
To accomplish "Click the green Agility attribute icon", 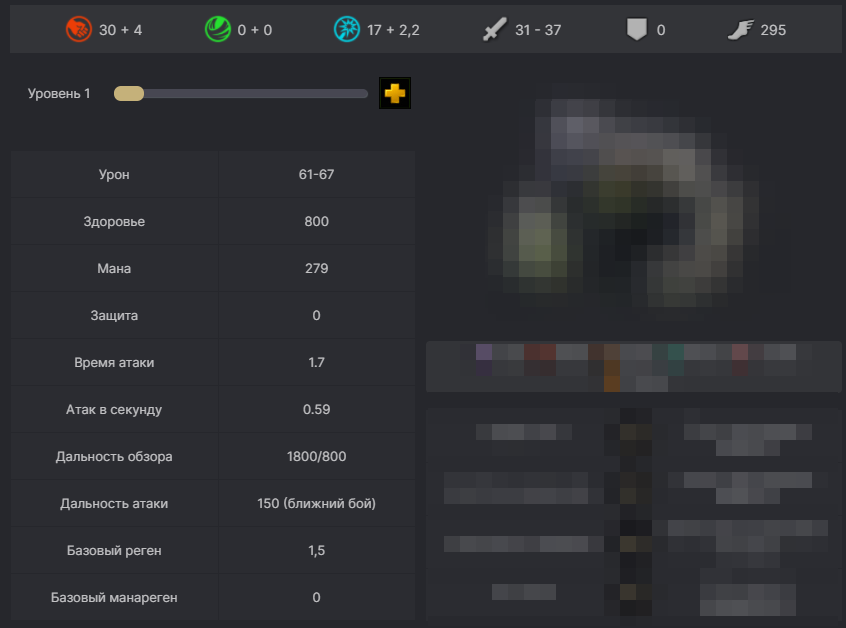I will pos(218,30).
